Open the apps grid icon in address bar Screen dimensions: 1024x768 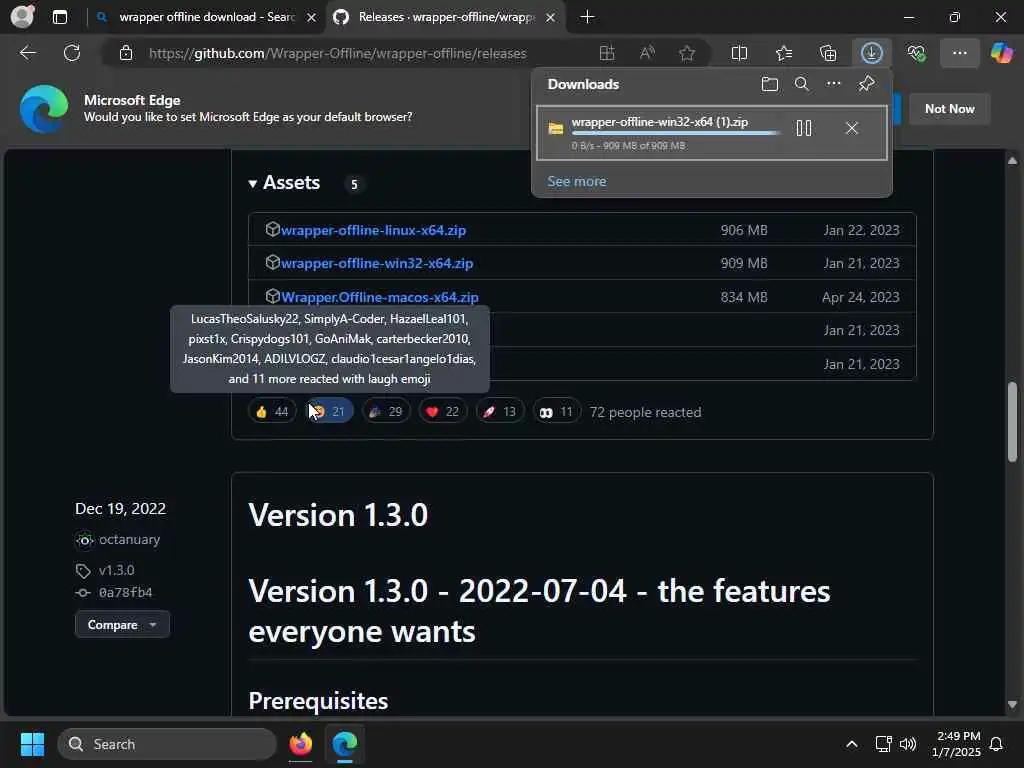pyautogui.click(x=607, y=53)
